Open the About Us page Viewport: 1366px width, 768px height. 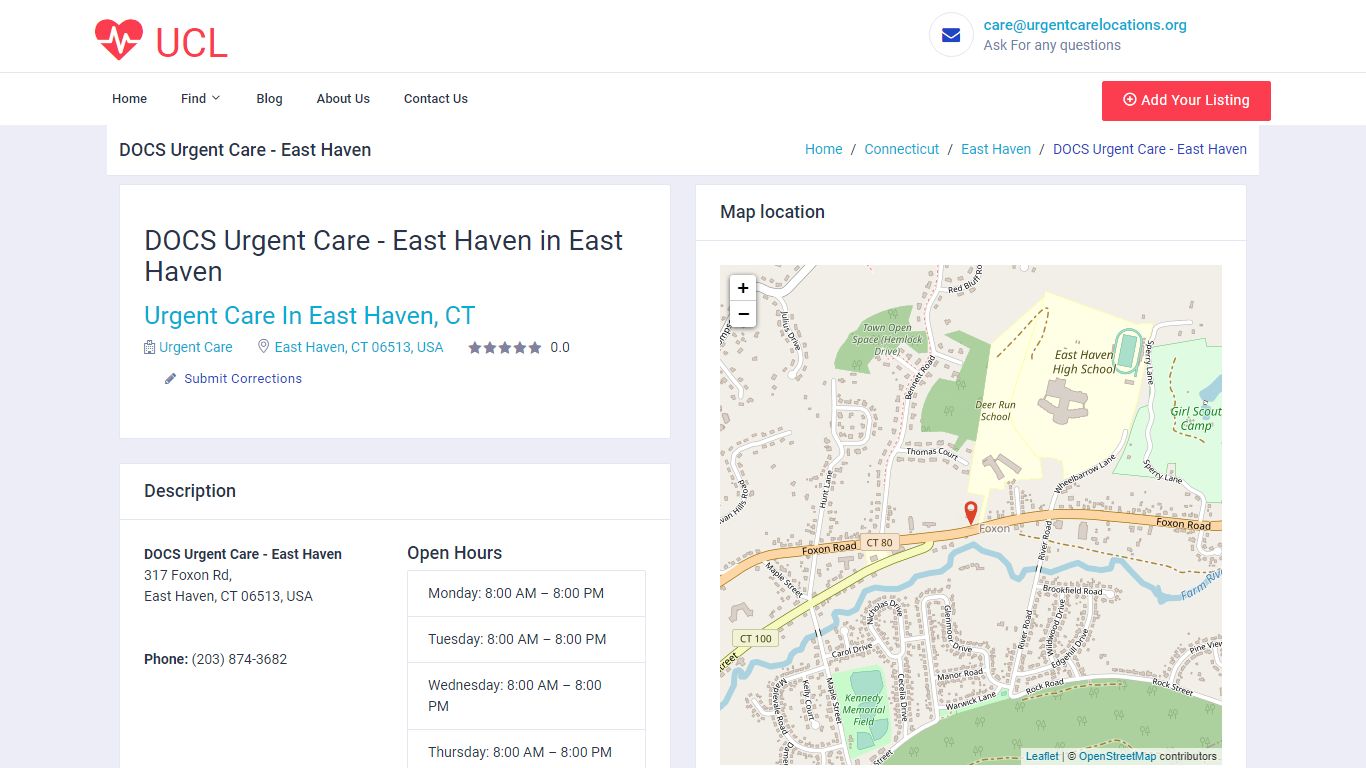[x=343, y=99]
